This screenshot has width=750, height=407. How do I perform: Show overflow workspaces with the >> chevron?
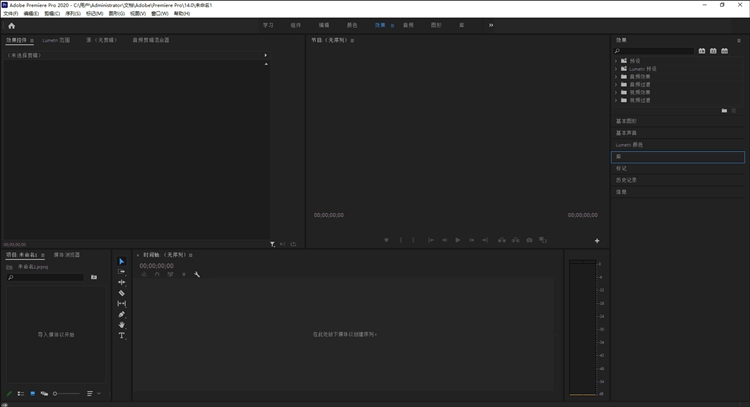click(x=490, y=25)
